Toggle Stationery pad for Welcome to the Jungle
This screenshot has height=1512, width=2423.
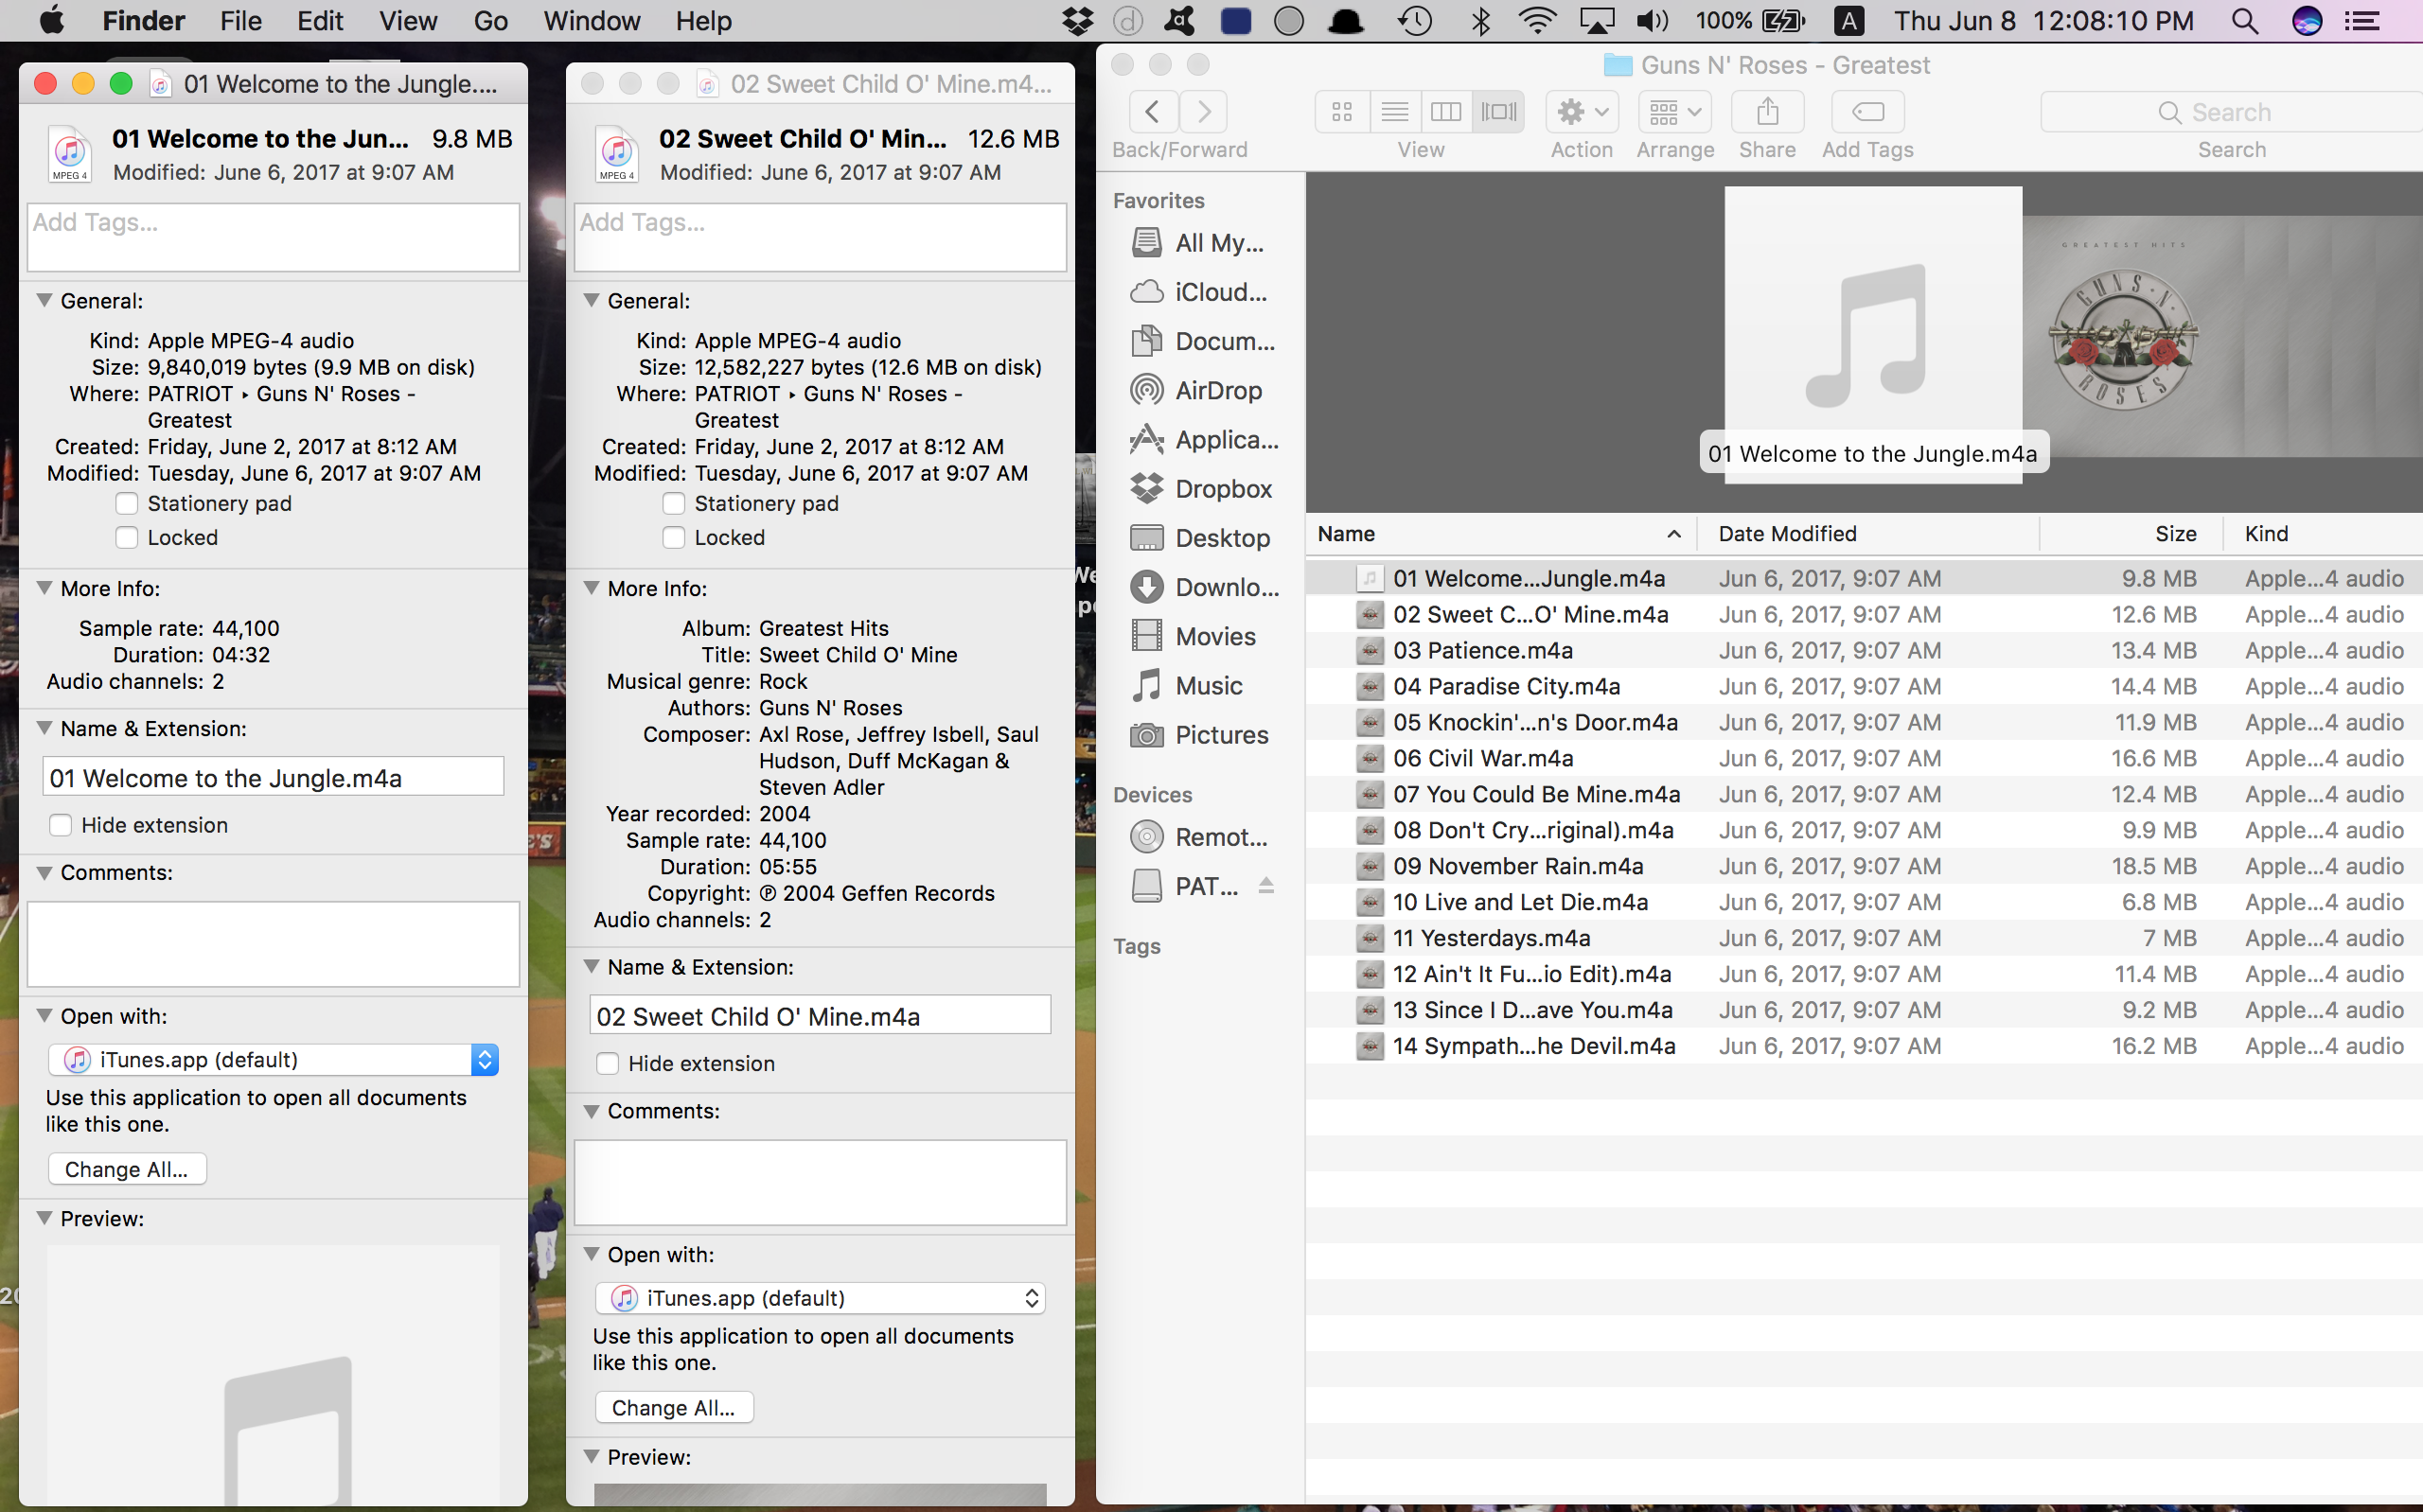point(127,503)
